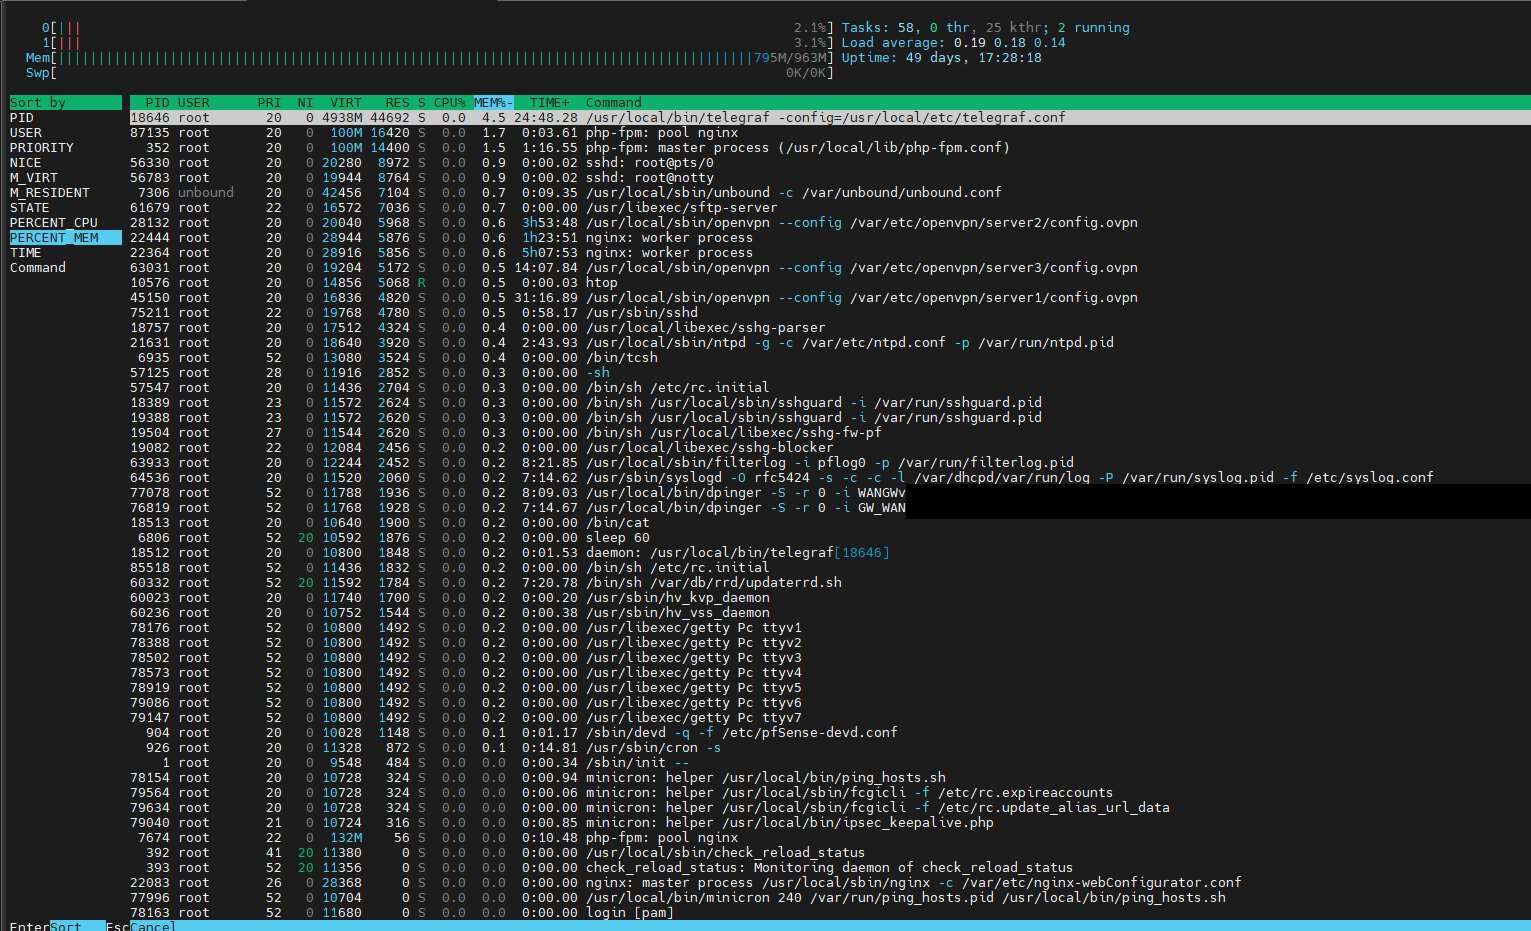Click the Uptime readout
The image size is (1531, 931).
[941, 58]
